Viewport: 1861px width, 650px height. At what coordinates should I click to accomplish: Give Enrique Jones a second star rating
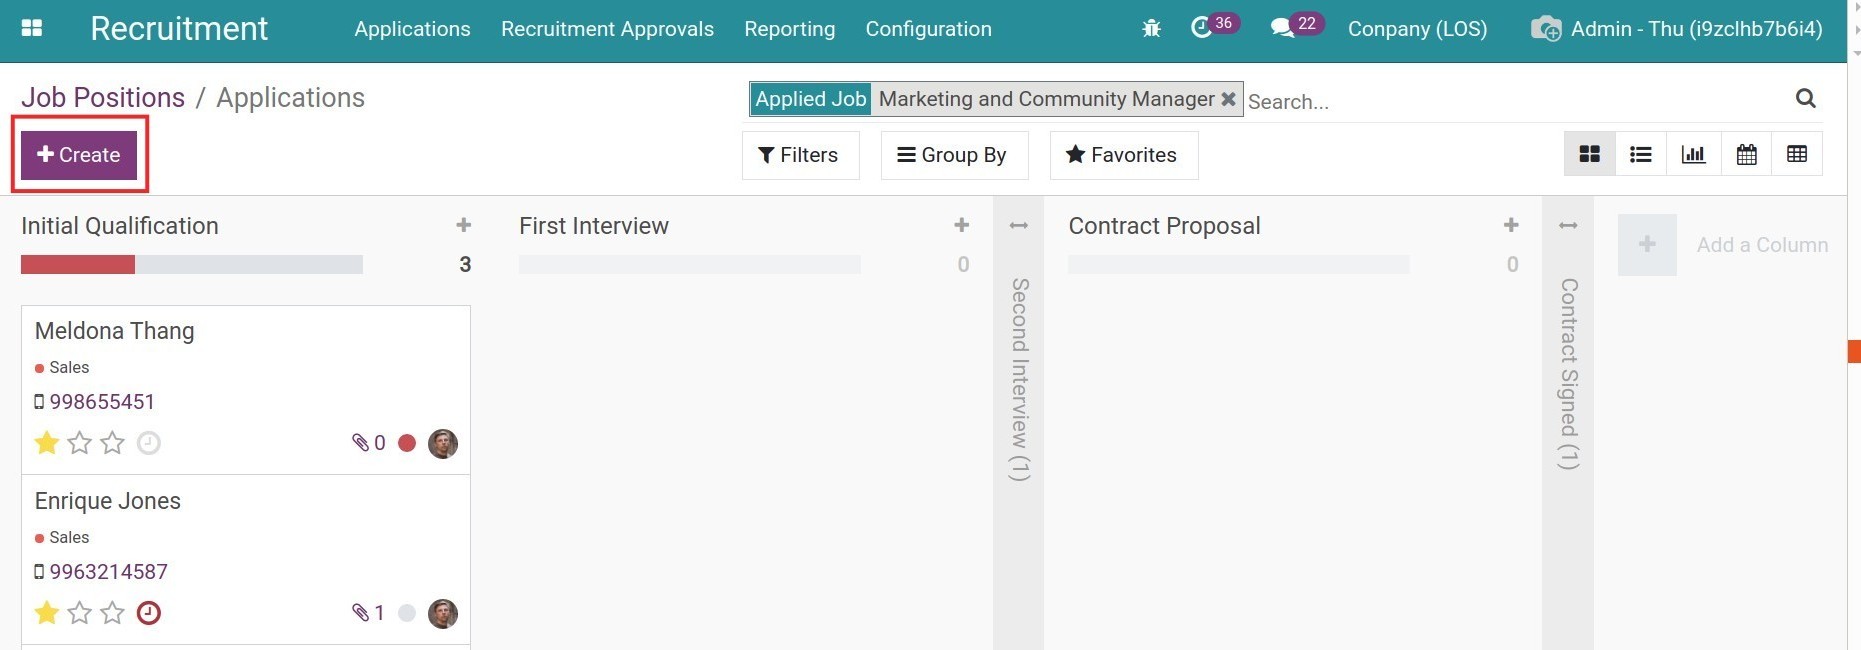coord(79,613)
